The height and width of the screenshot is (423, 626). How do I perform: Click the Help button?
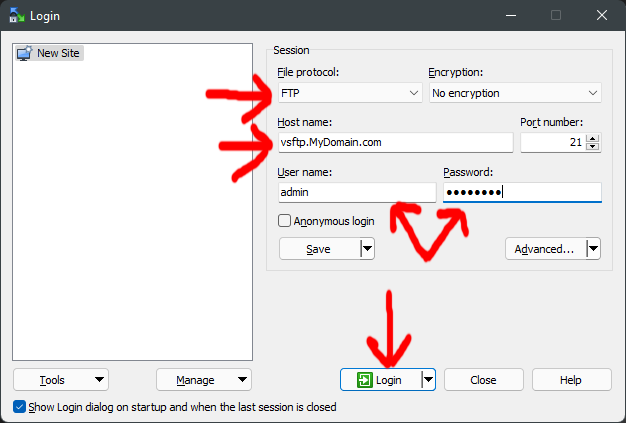(x=571, y=380)
